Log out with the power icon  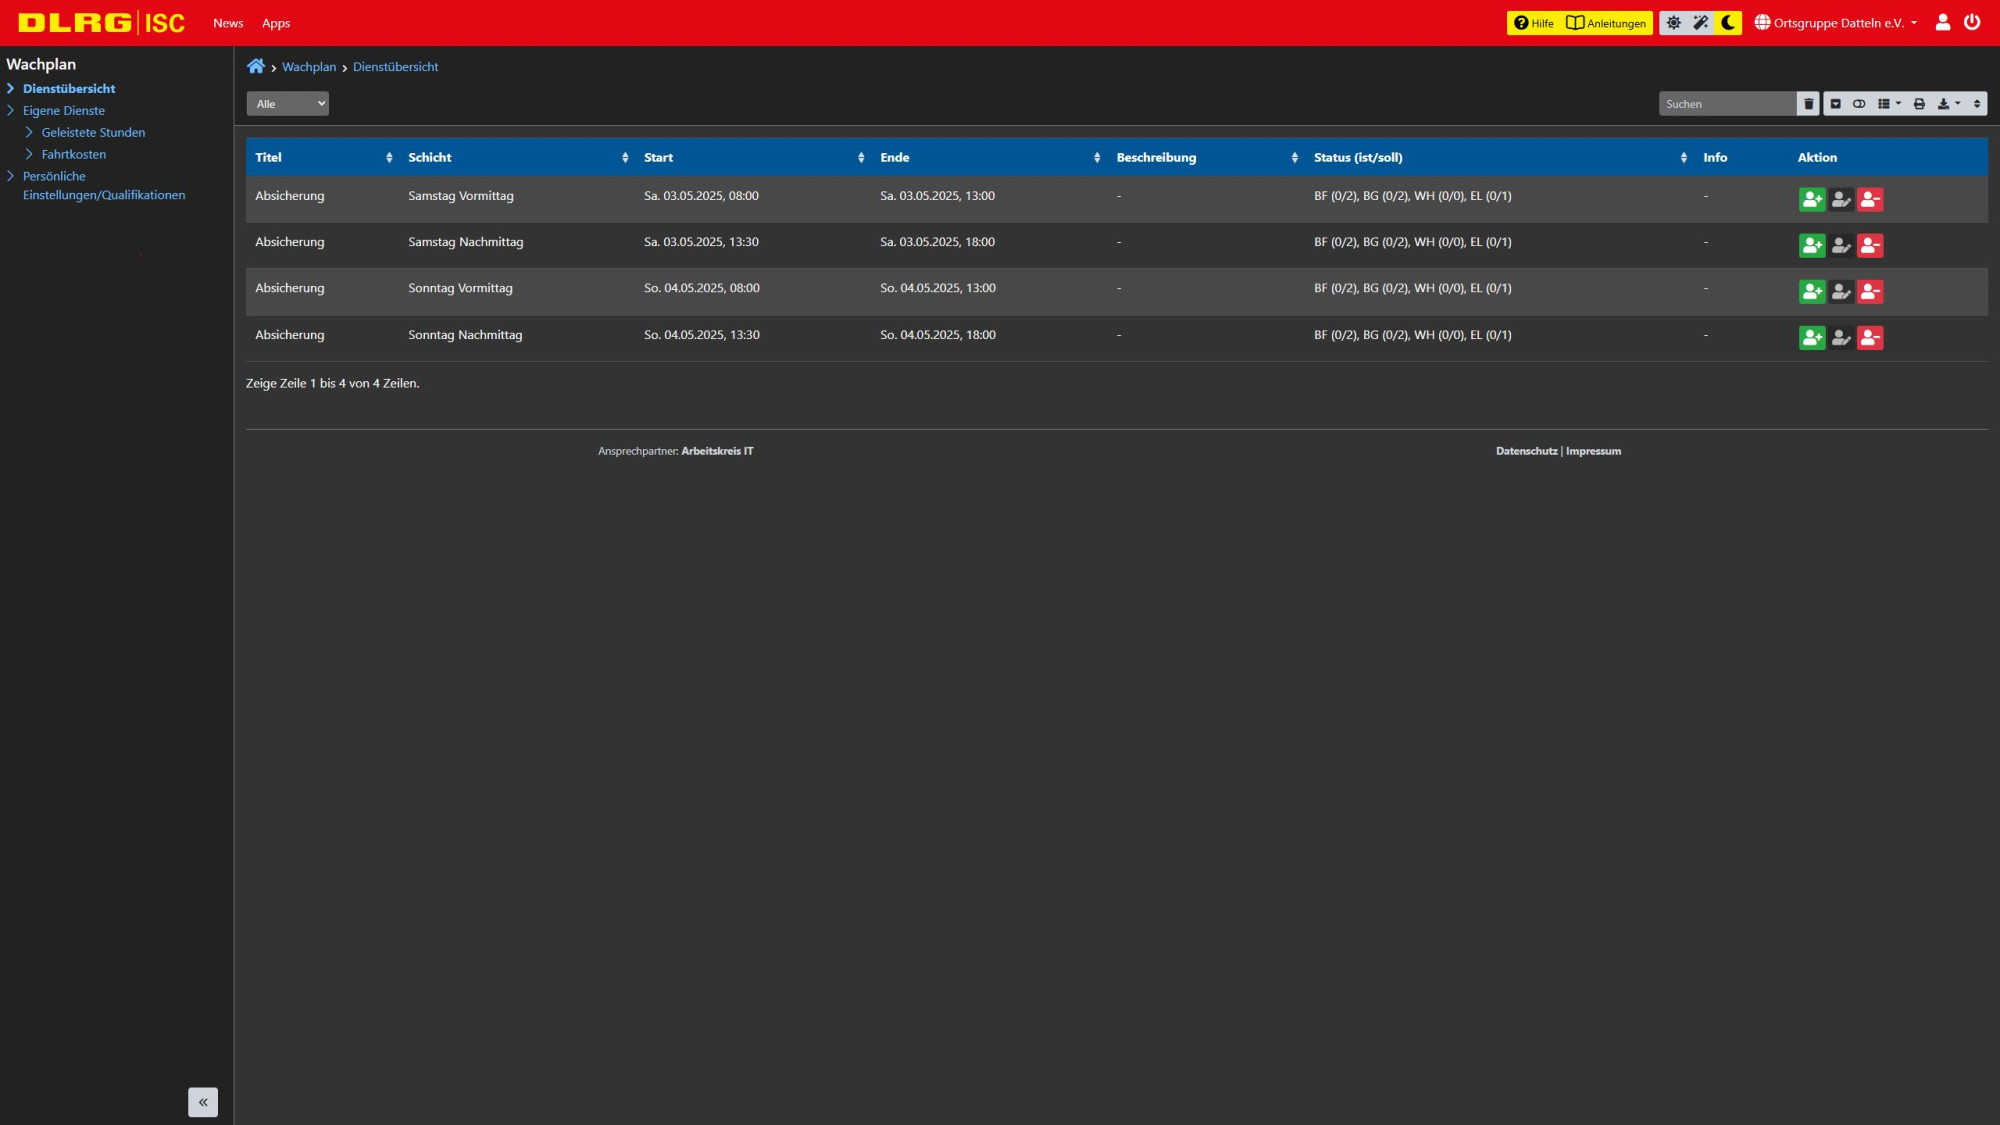(x=1972, y=22)
